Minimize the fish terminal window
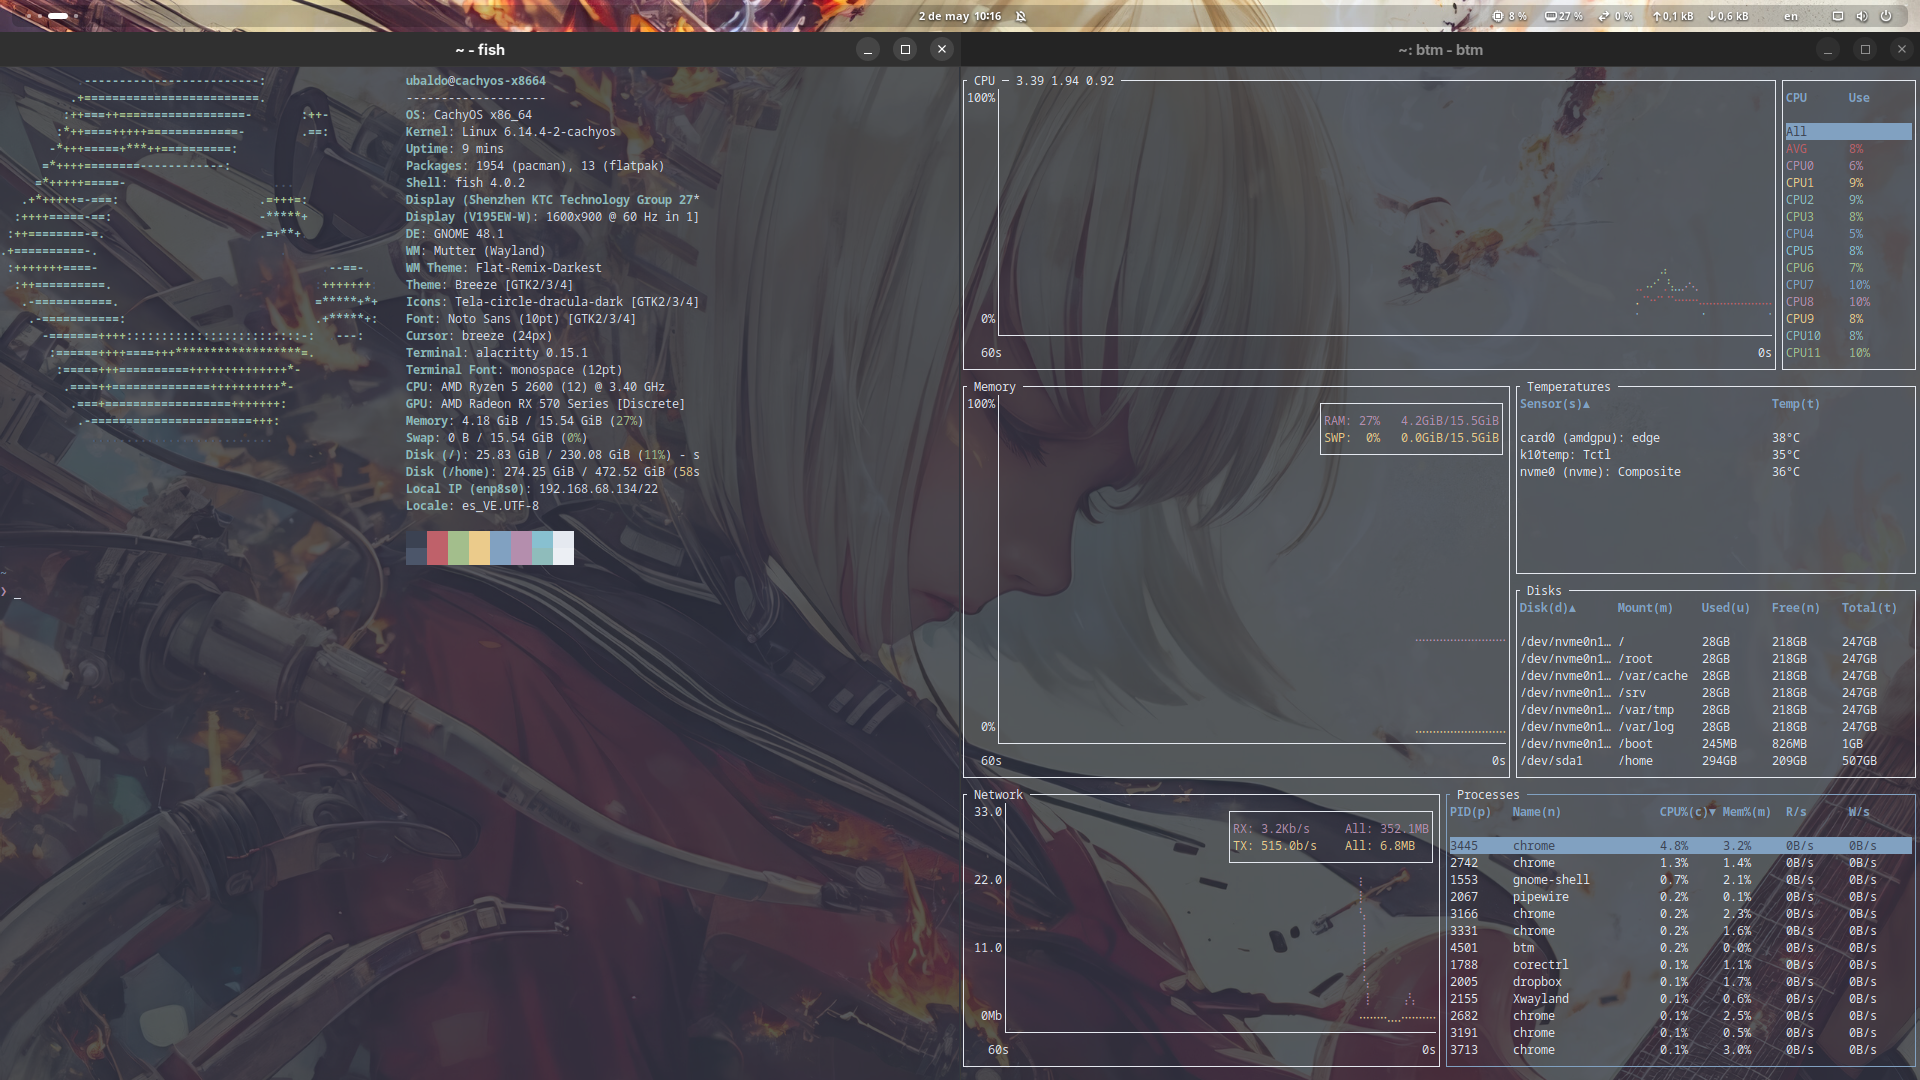 (x=868, y=49)
